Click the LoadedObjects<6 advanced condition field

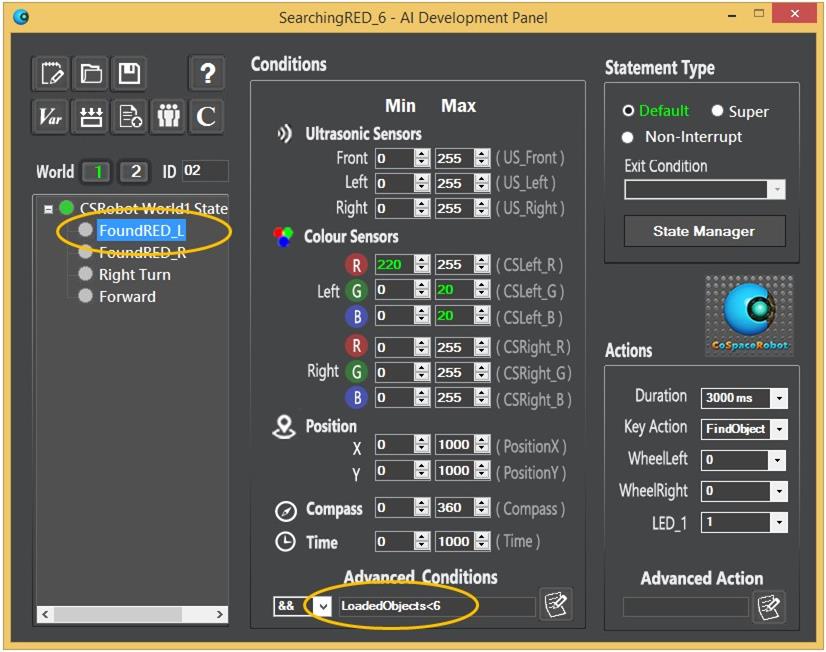(436, 606)
